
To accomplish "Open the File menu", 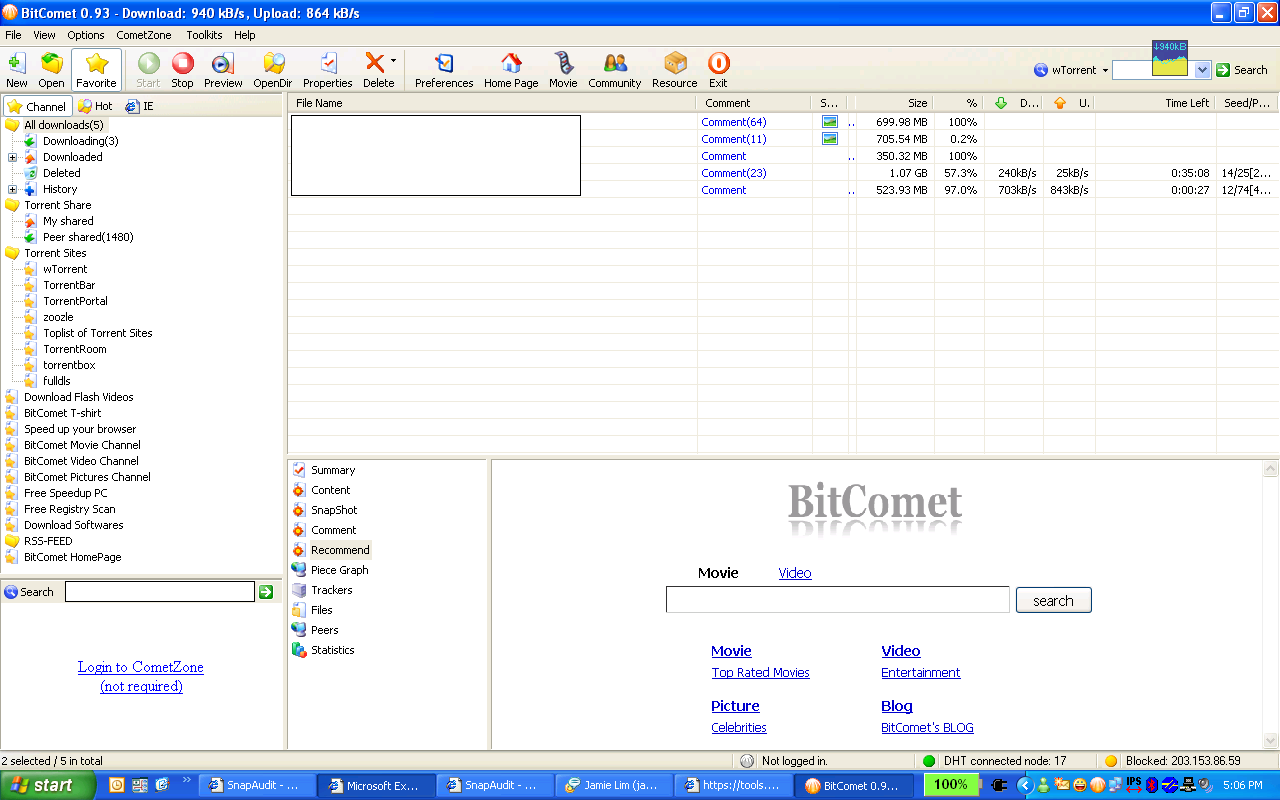I will pos(13,35).
